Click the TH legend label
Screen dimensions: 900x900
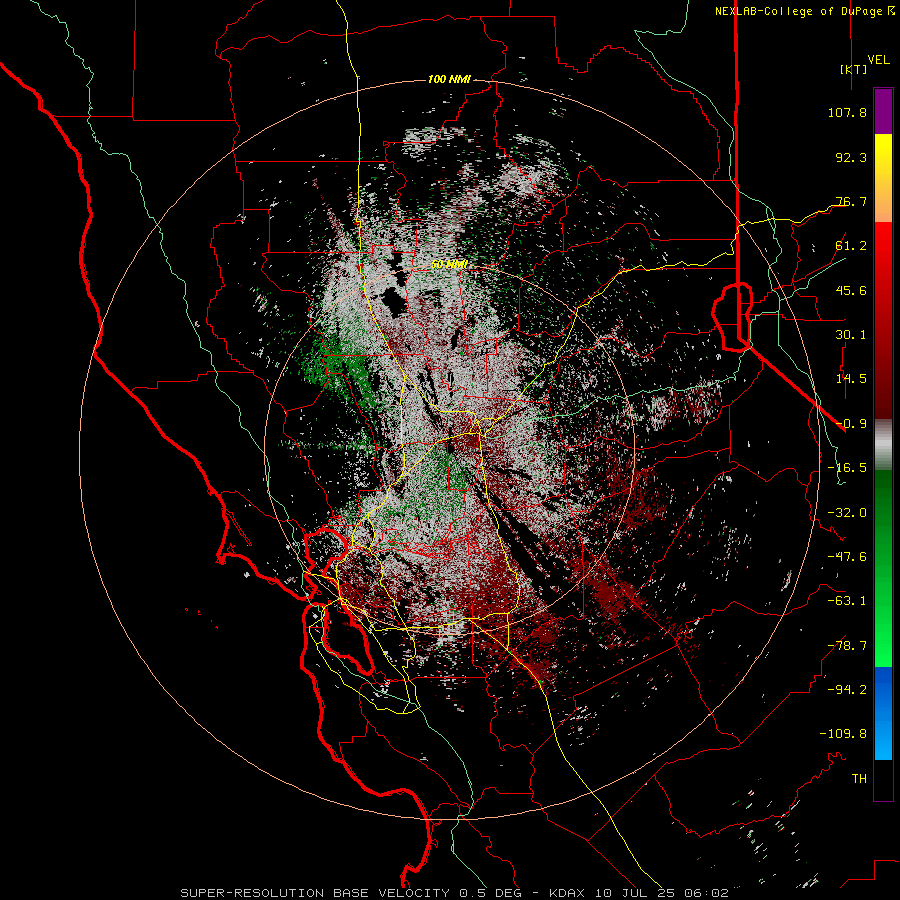(859, 779)
